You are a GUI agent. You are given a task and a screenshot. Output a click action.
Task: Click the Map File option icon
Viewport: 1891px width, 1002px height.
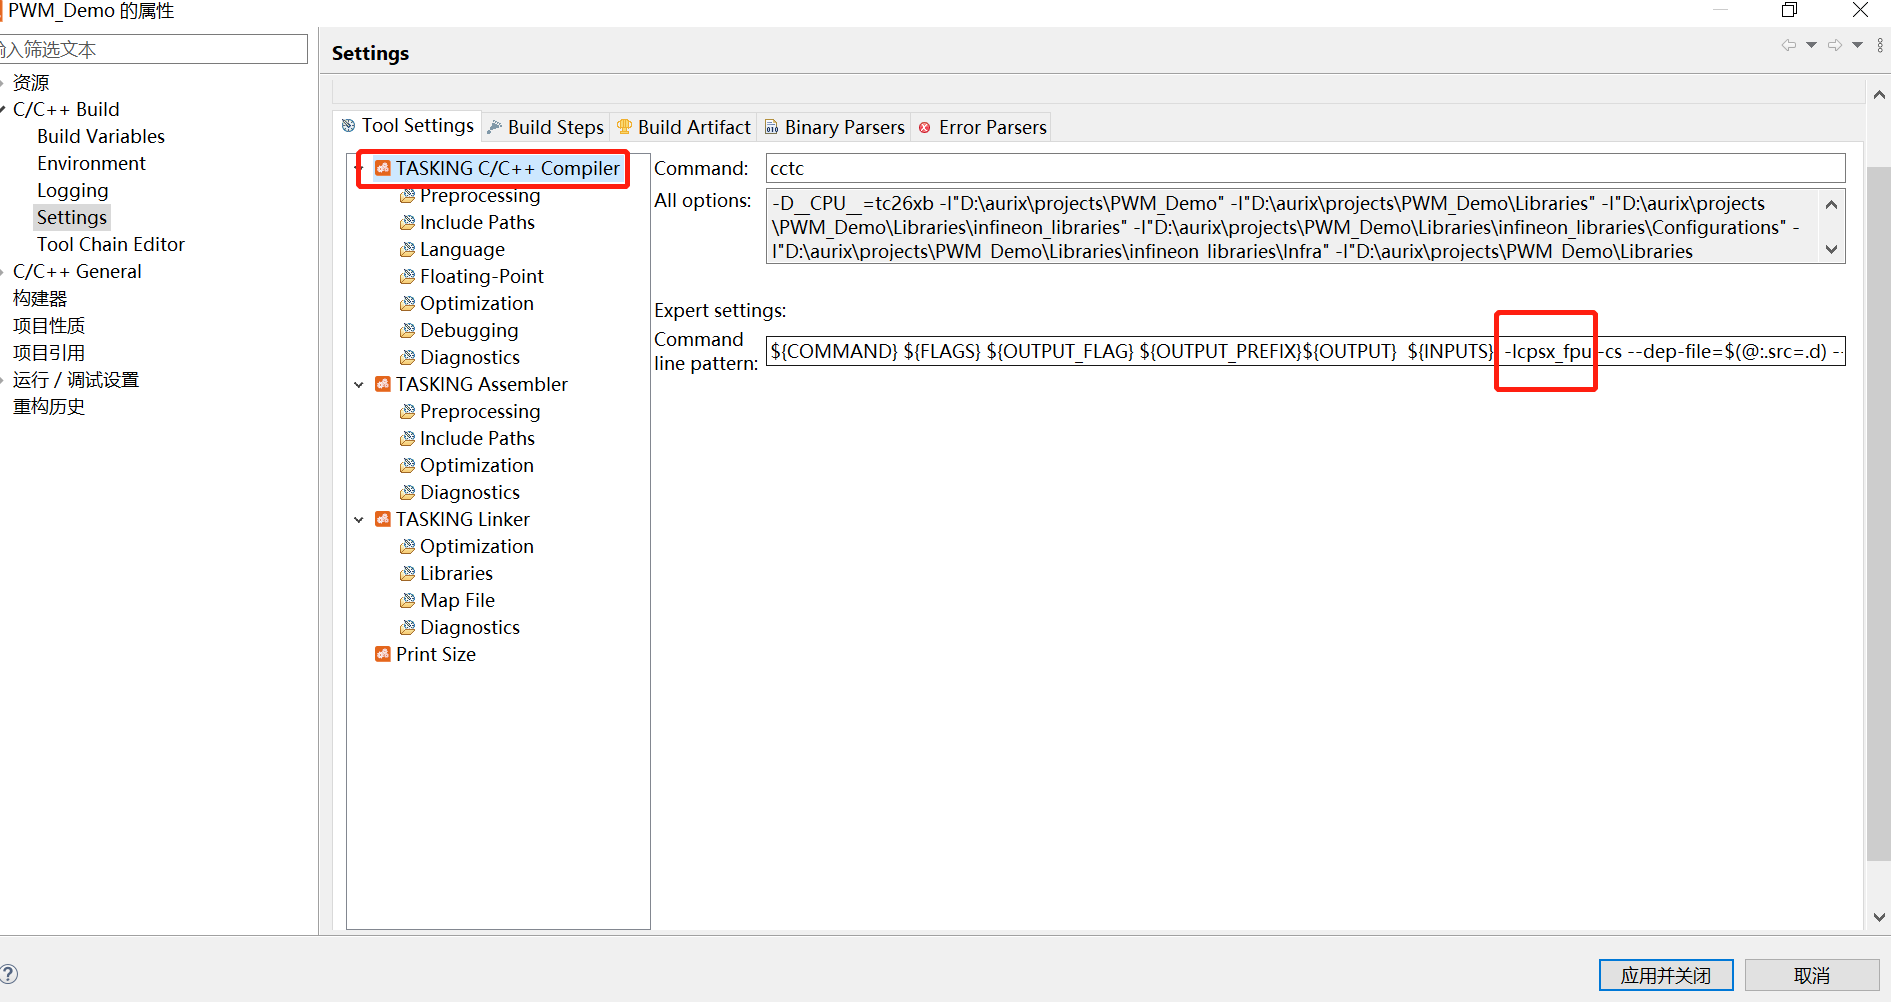click(x=407, y=600)
